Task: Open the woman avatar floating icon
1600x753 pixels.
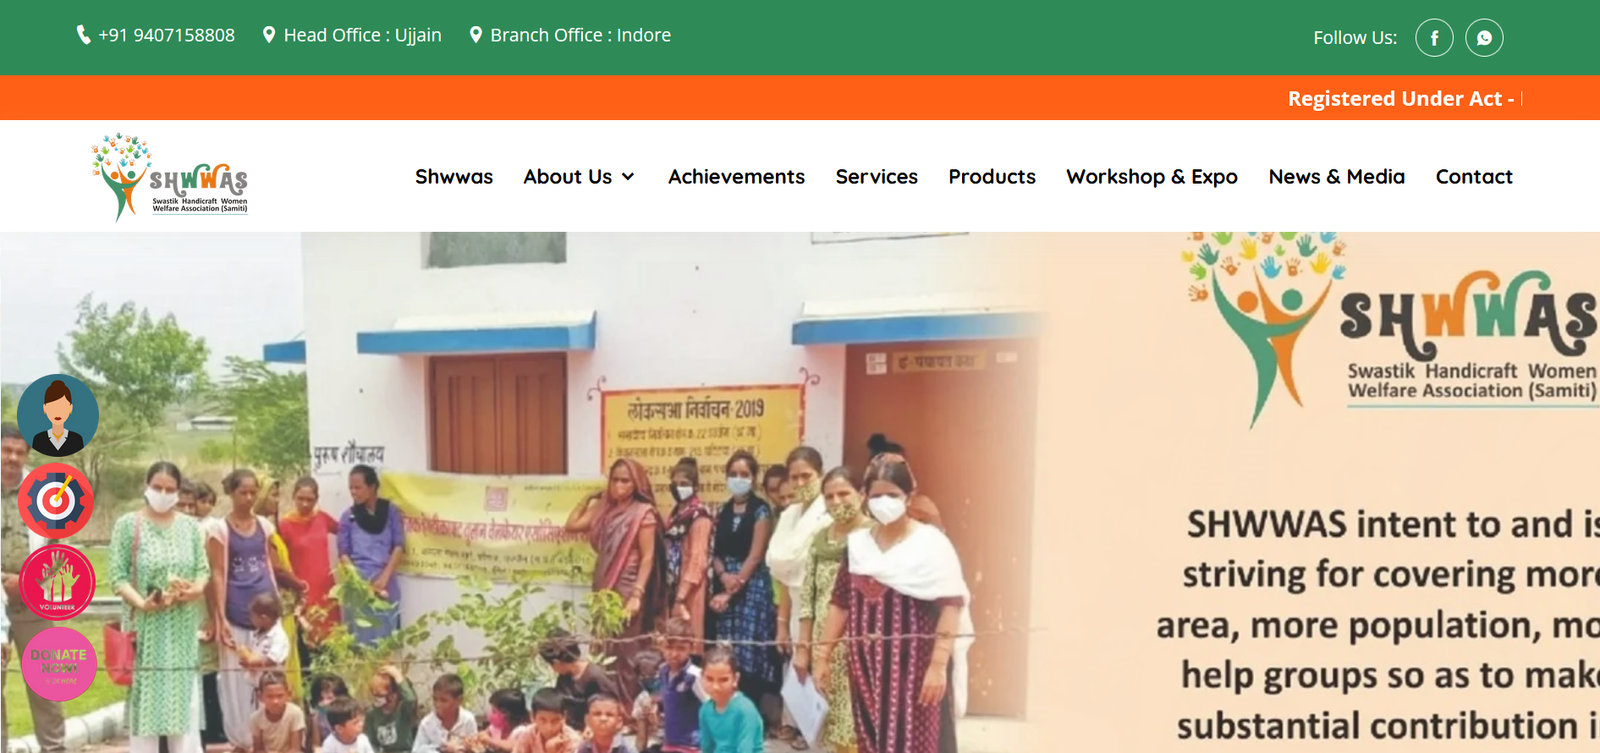Action: (x=58, y=415)
